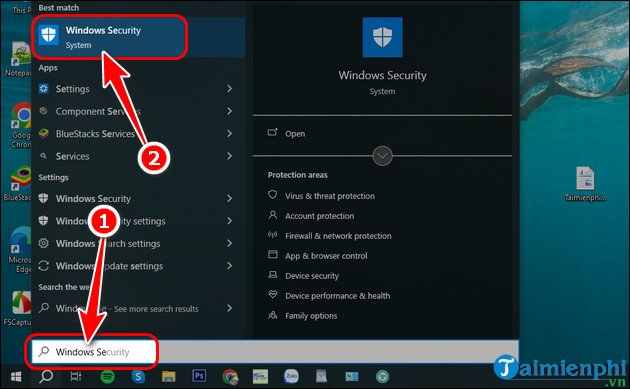This screenshot has width=630, height=389.
Task: Open Photoshop from the taskbar
Action: (x=199, y=376)
